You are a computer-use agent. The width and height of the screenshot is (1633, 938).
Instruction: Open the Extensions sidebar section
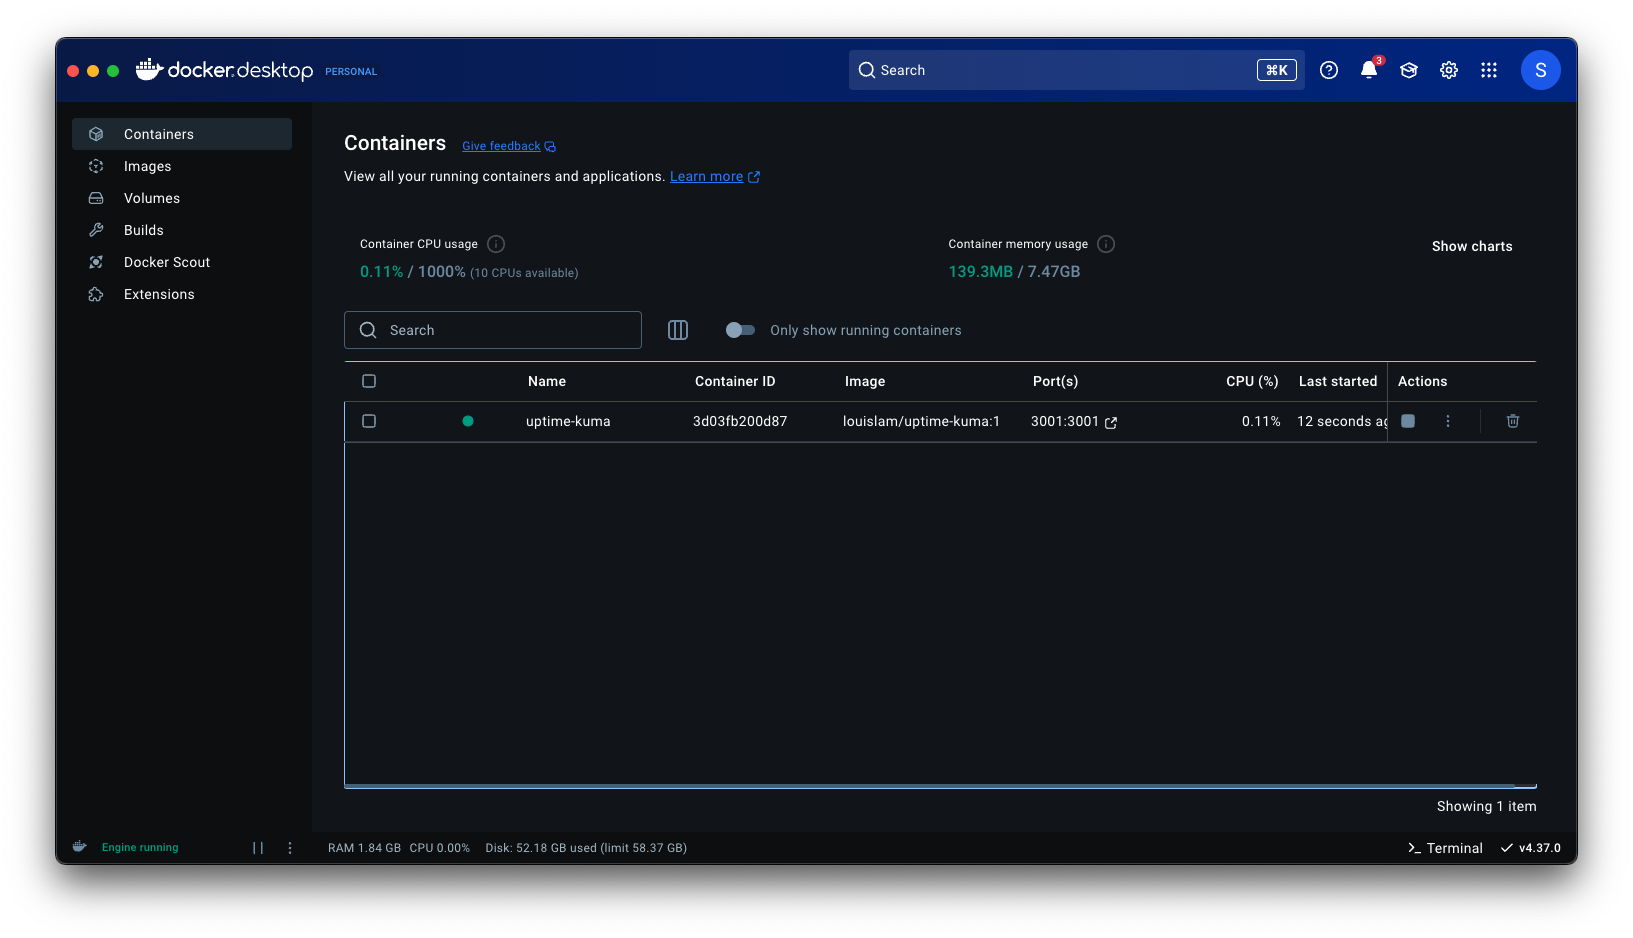pyautogui.click(x=181, y=294)
